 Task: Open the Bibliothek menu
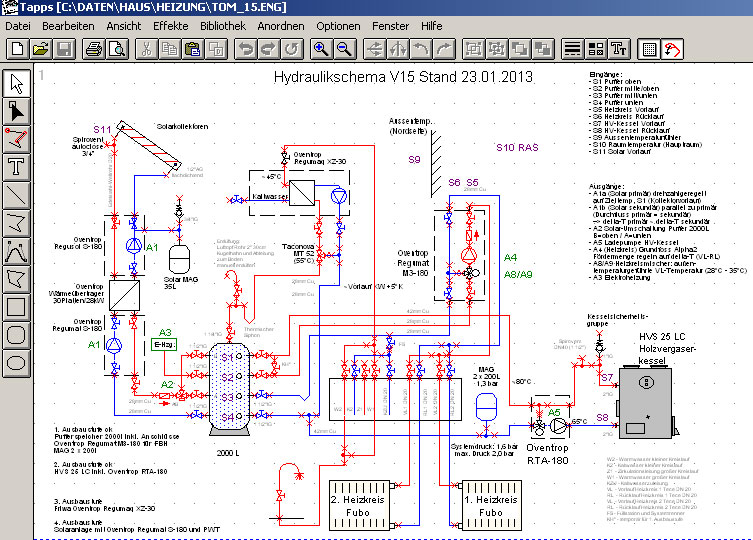222,24
